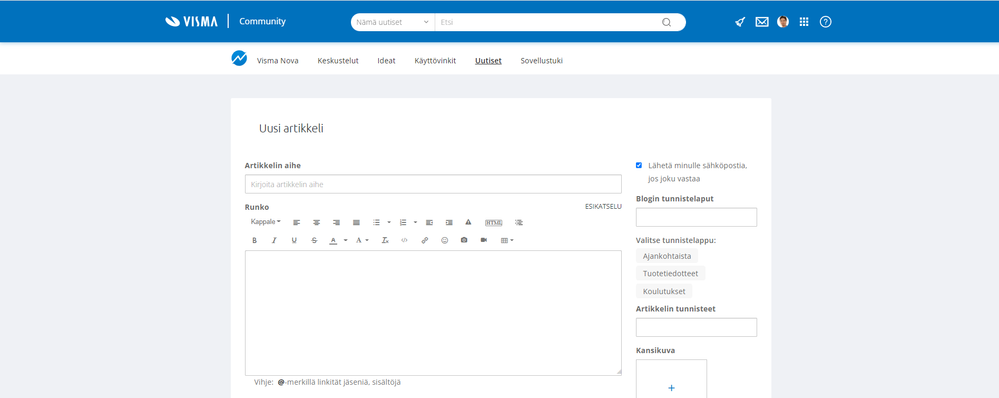Expand the table options arrow

512,240
